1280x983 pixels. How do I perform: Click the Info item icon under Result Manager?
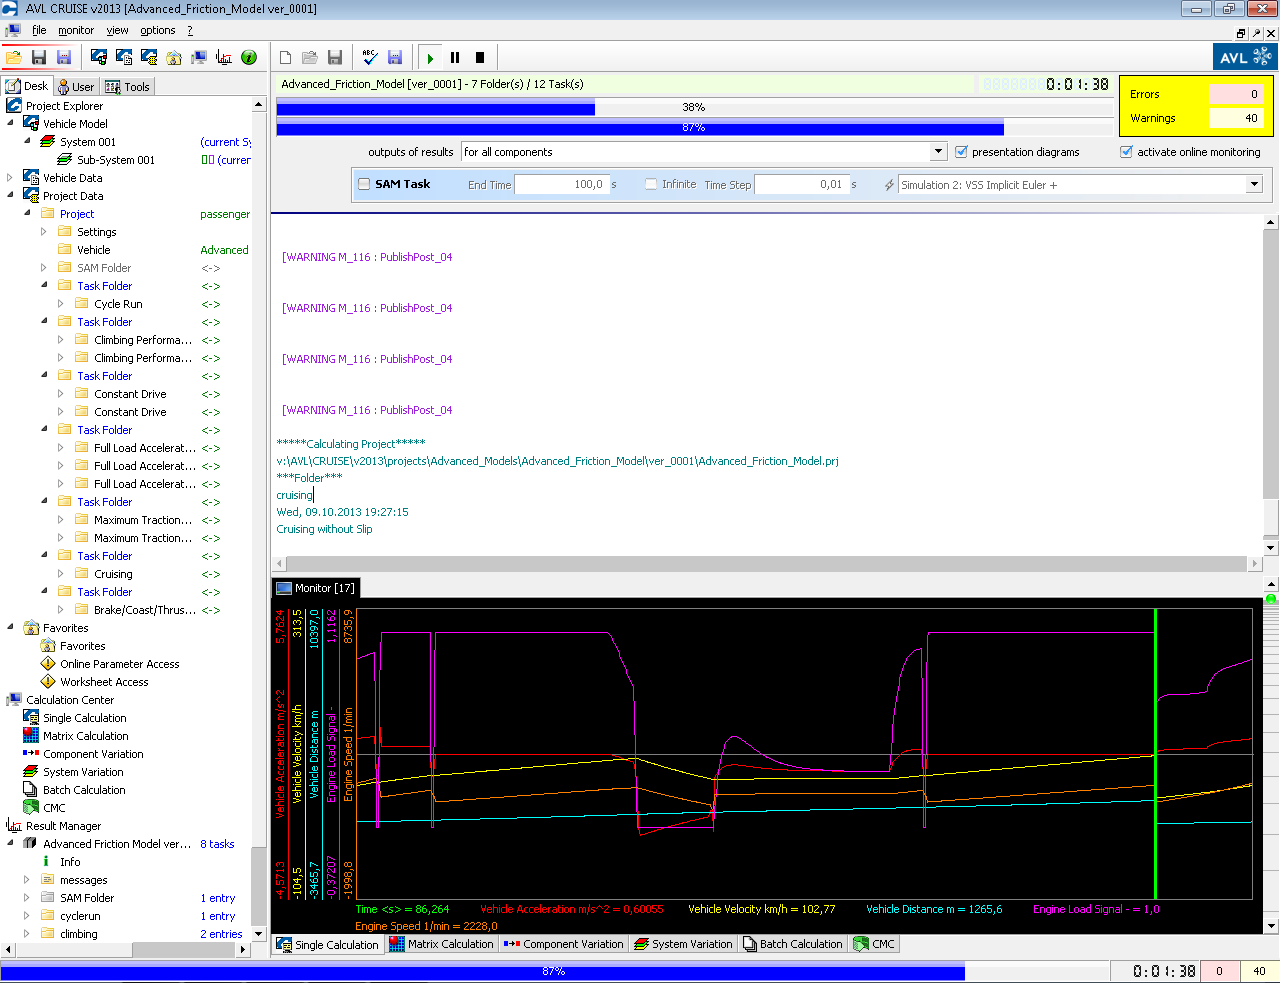(47, 862)
